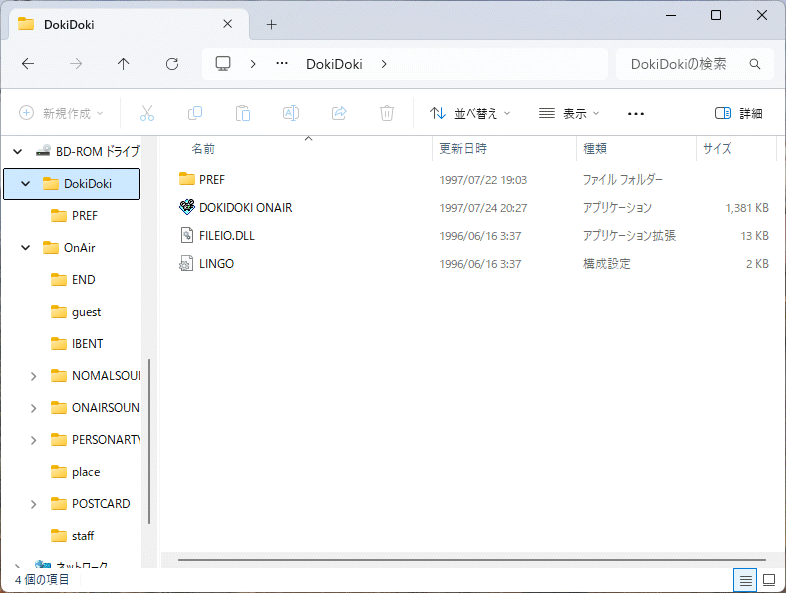Click the Cut scissors icon

147,113
